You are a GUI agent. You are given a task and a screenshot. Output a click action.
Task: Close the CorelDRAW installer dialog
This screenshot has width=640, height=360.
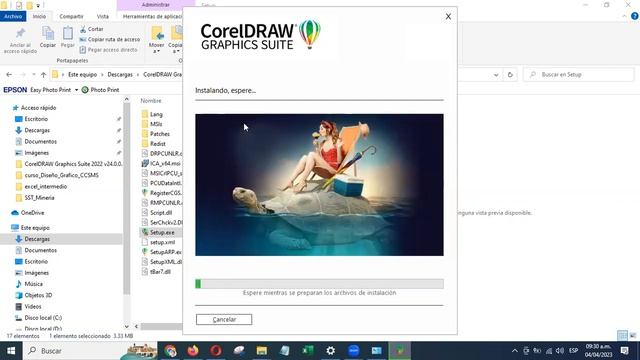coord(448,16)
